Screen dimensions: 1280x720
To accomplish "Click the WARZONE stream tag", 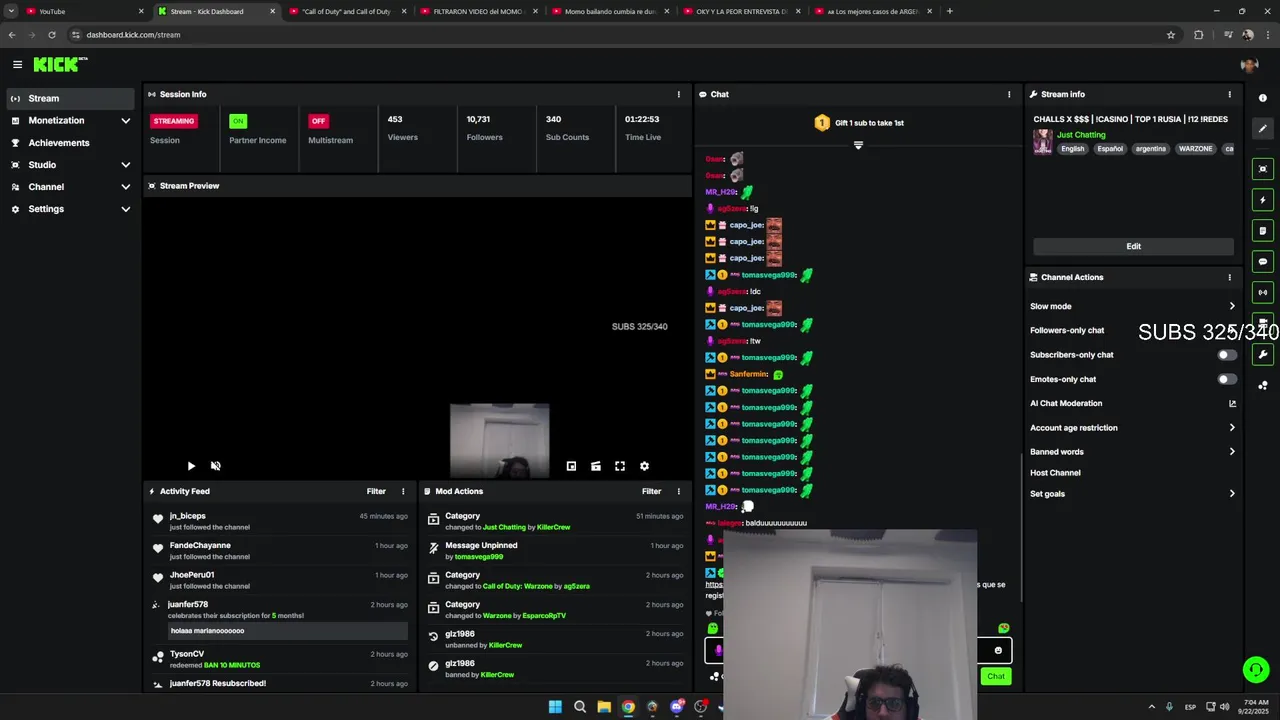I will click(1195, 149).
